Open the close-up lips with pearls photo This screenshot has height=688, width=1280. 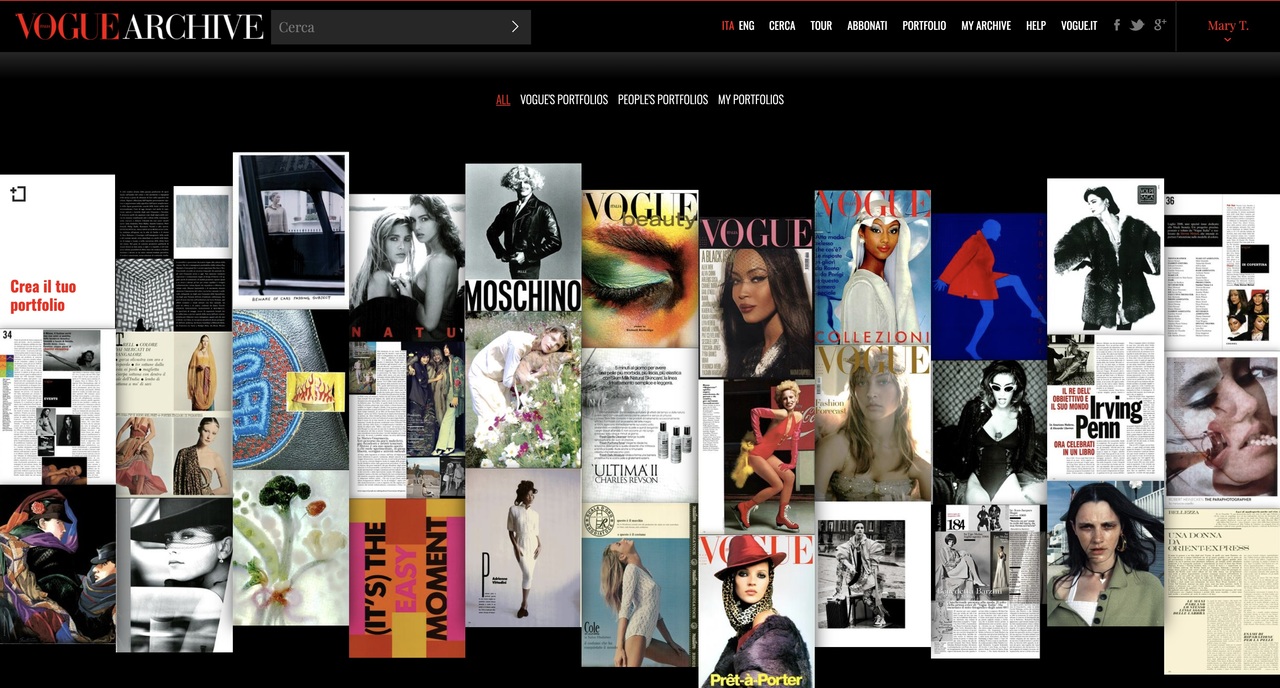pos(1222,430)
